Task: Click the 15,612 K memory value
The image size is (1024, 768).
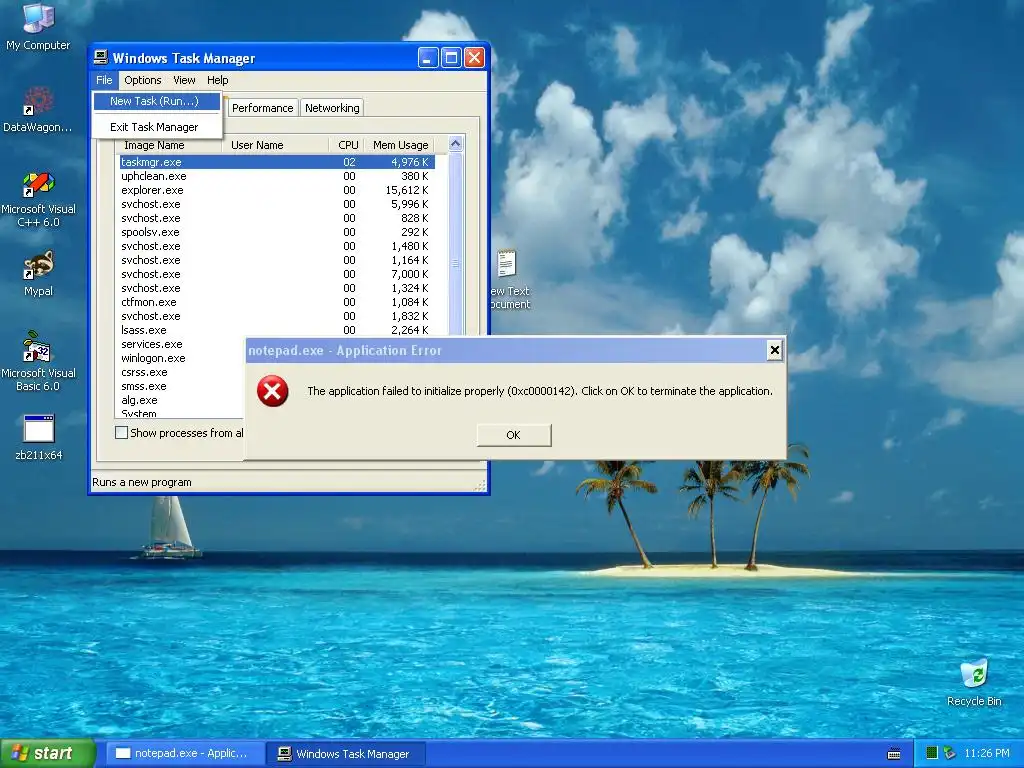Action: (x=407, y=190)
